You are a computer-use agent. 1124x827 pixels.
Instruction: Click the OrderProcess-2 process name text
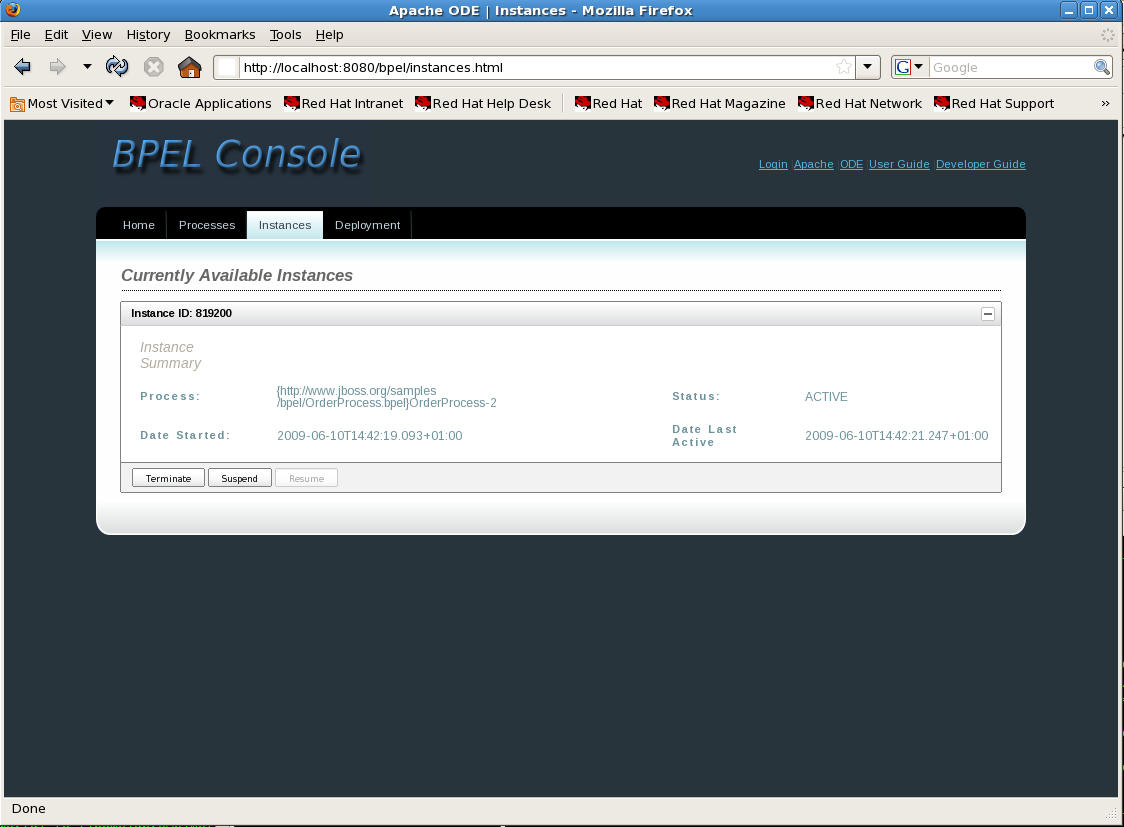[x=386, y=396]
